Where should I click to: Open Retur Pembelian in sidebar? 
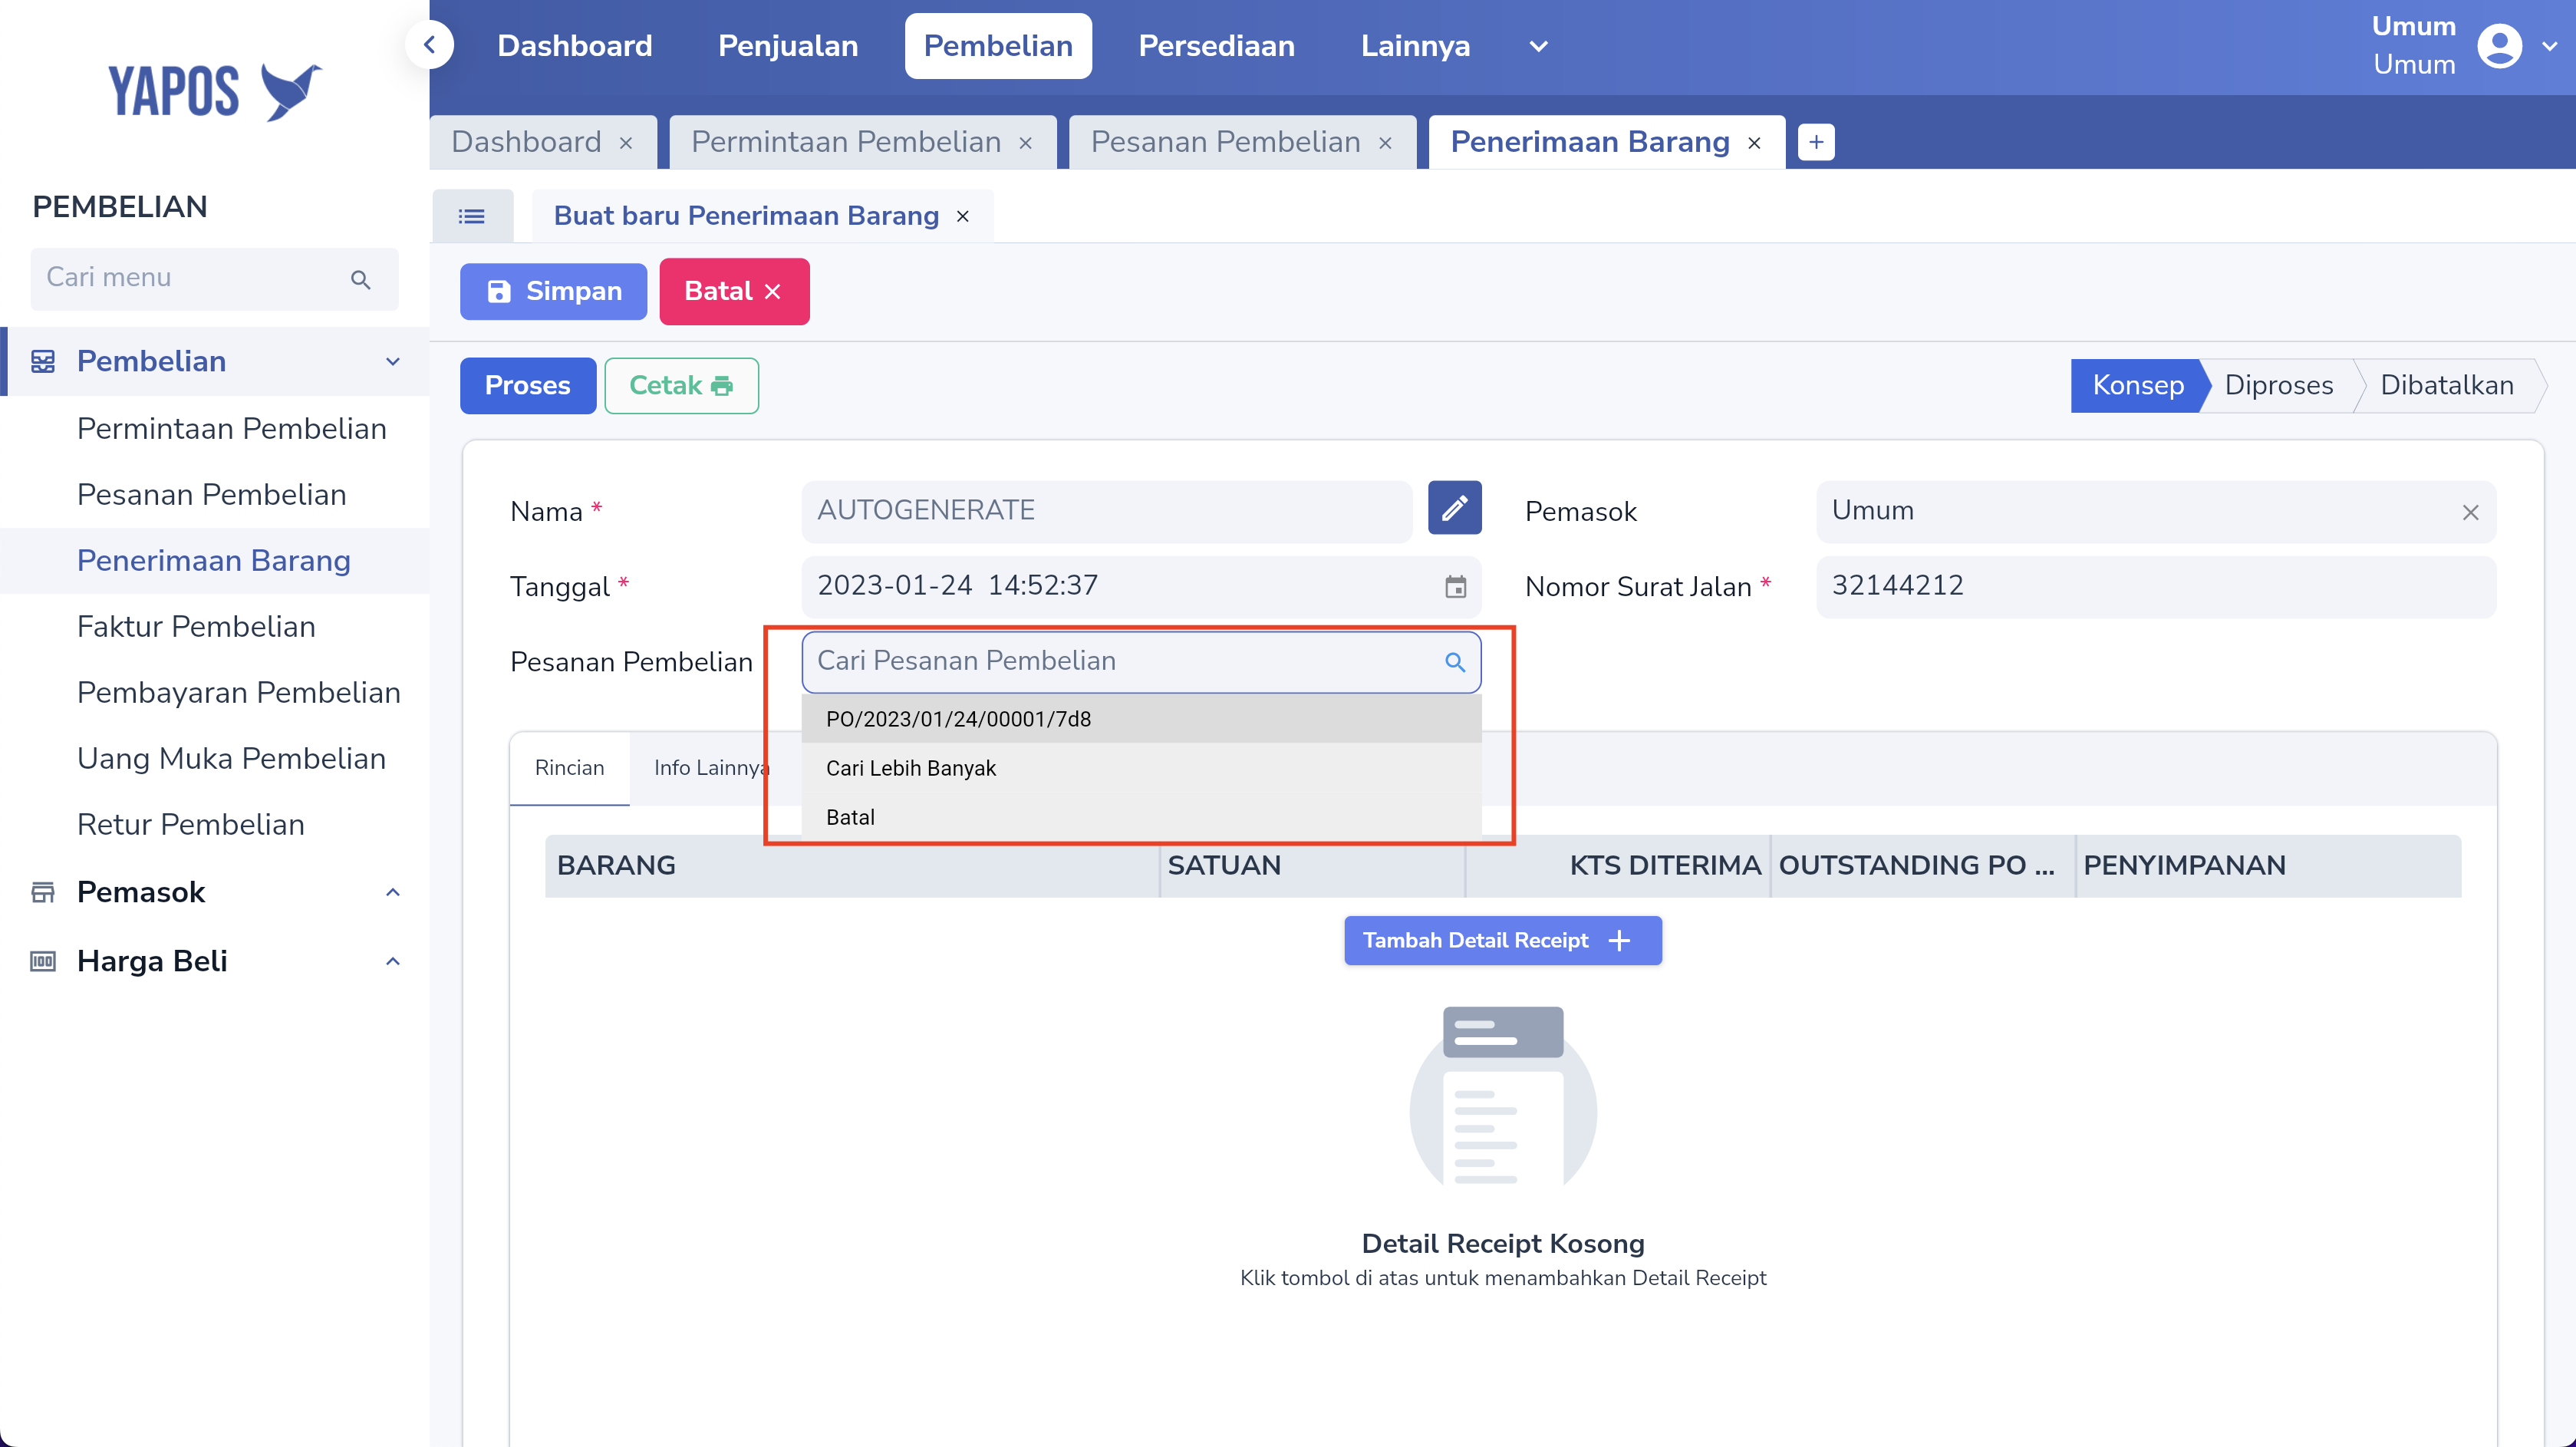pos(190,825)
